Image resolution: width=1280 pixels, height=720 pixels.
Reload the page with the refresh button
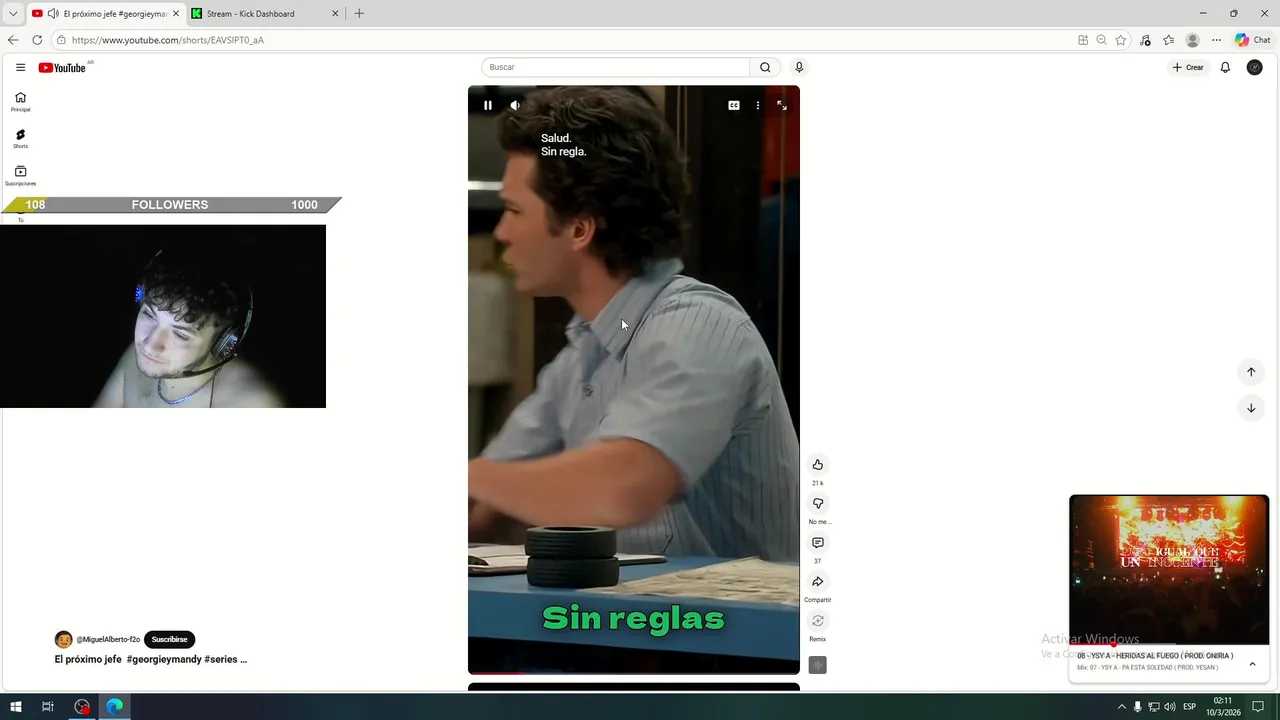point(37,40)
